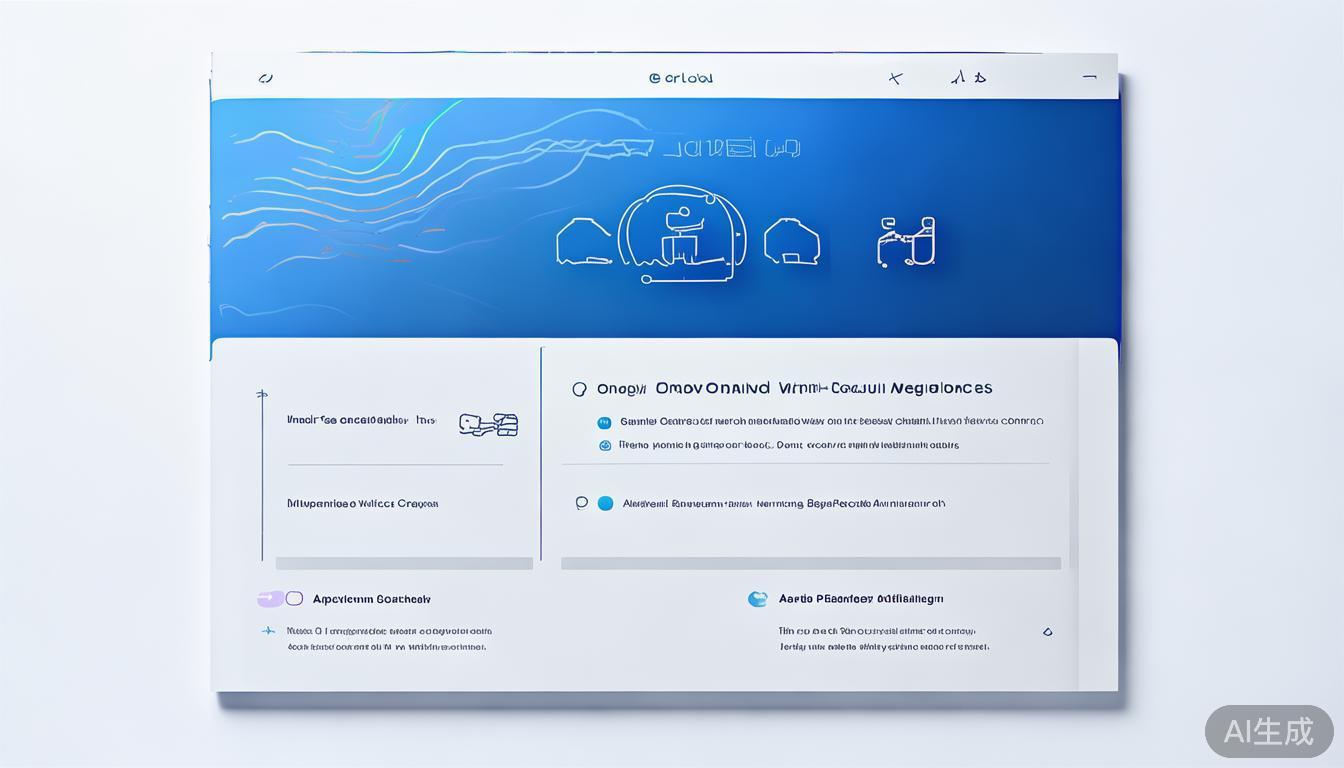Click the small house-shaped icon left of the dome
The height and width of the screenshot is (768, 1344).
[x=584, y=243]
